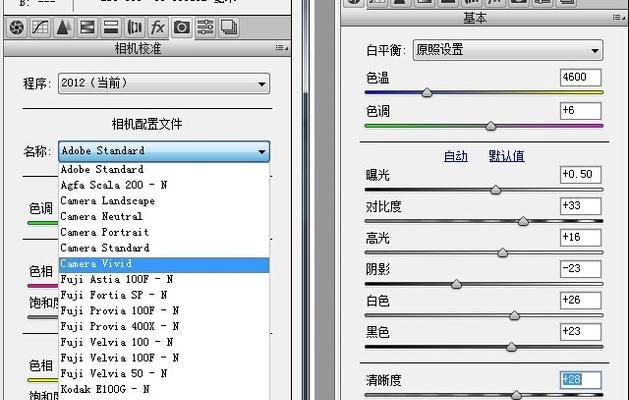Choose Fuji Velvia 100F - N profile
Image resolution: width=629 pixels, height=400 pixels.
tap(164, 358)
